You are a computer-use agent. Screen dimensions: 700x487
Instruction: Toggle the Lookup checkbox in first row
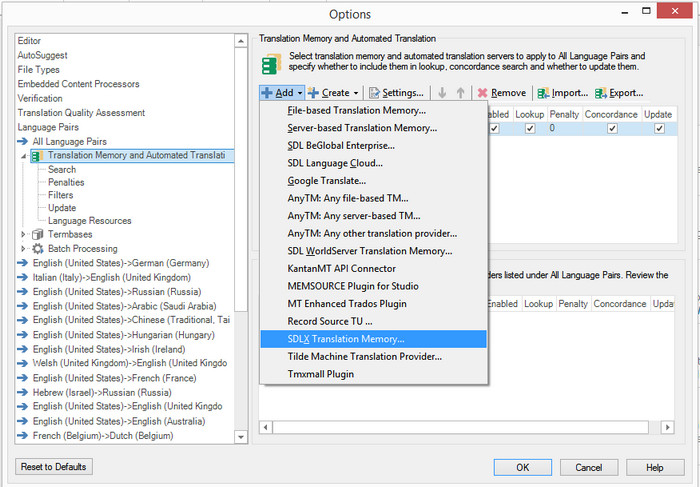pyautogui.click(x=530, y=129)
